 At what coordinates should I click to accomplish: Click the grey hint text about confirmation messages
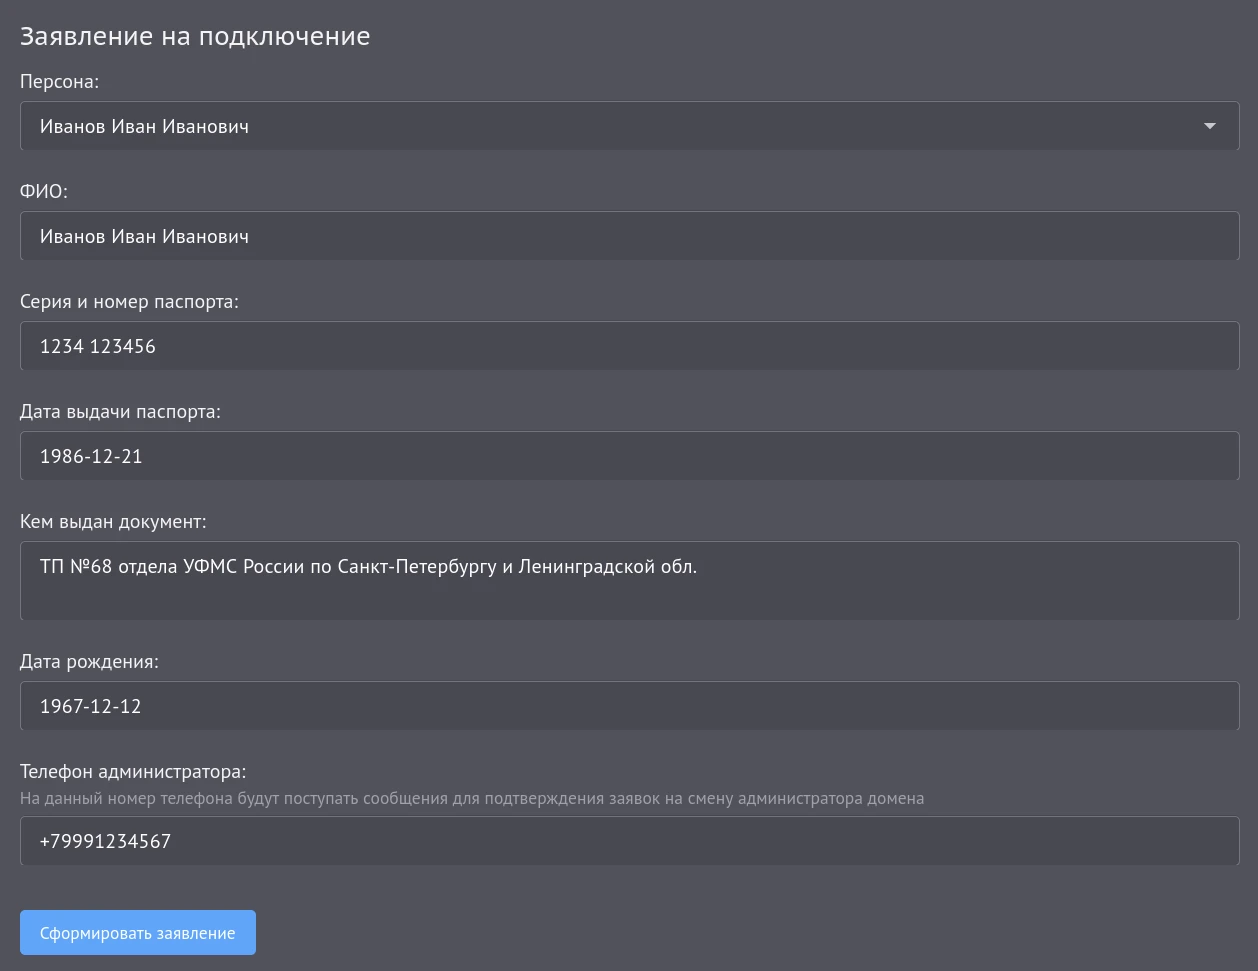(x=471, y=799)
